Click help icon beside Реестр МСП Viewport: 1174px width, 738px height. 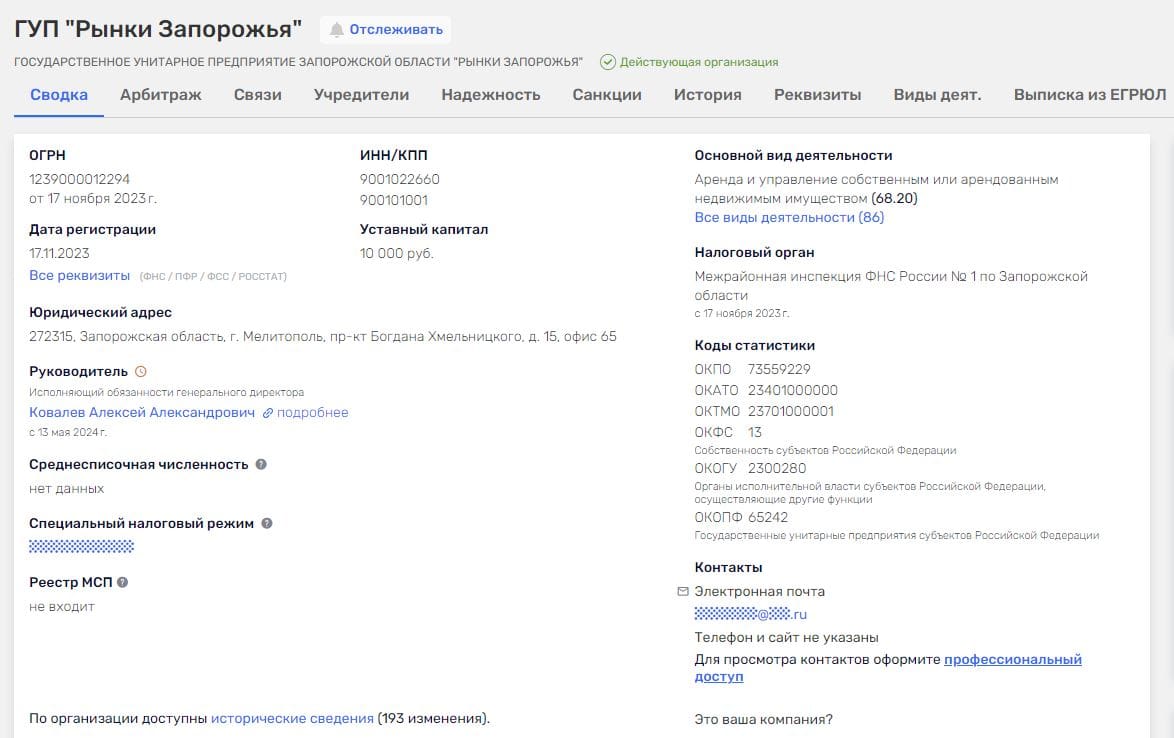click(122, 582)
